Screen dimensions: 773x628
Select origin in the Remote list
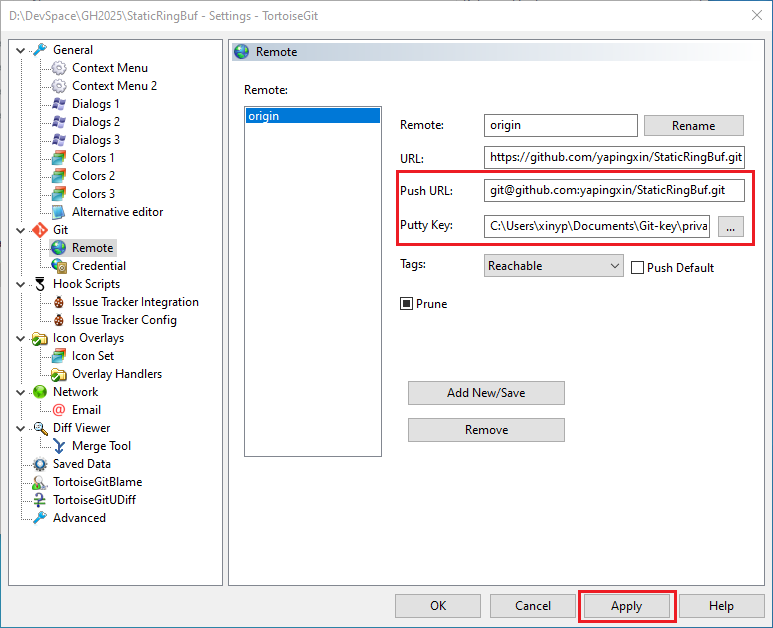(313, 116)
